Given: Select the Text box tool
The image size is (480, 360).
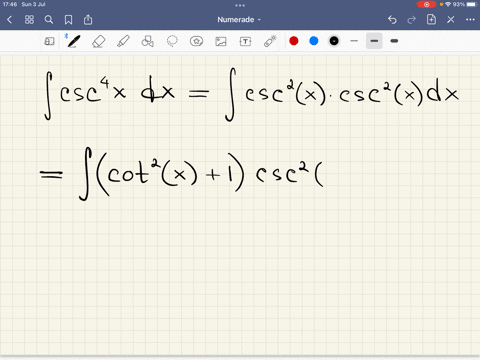Looking at the screenshot, I should pyautogui.click(x=245, y=41).
